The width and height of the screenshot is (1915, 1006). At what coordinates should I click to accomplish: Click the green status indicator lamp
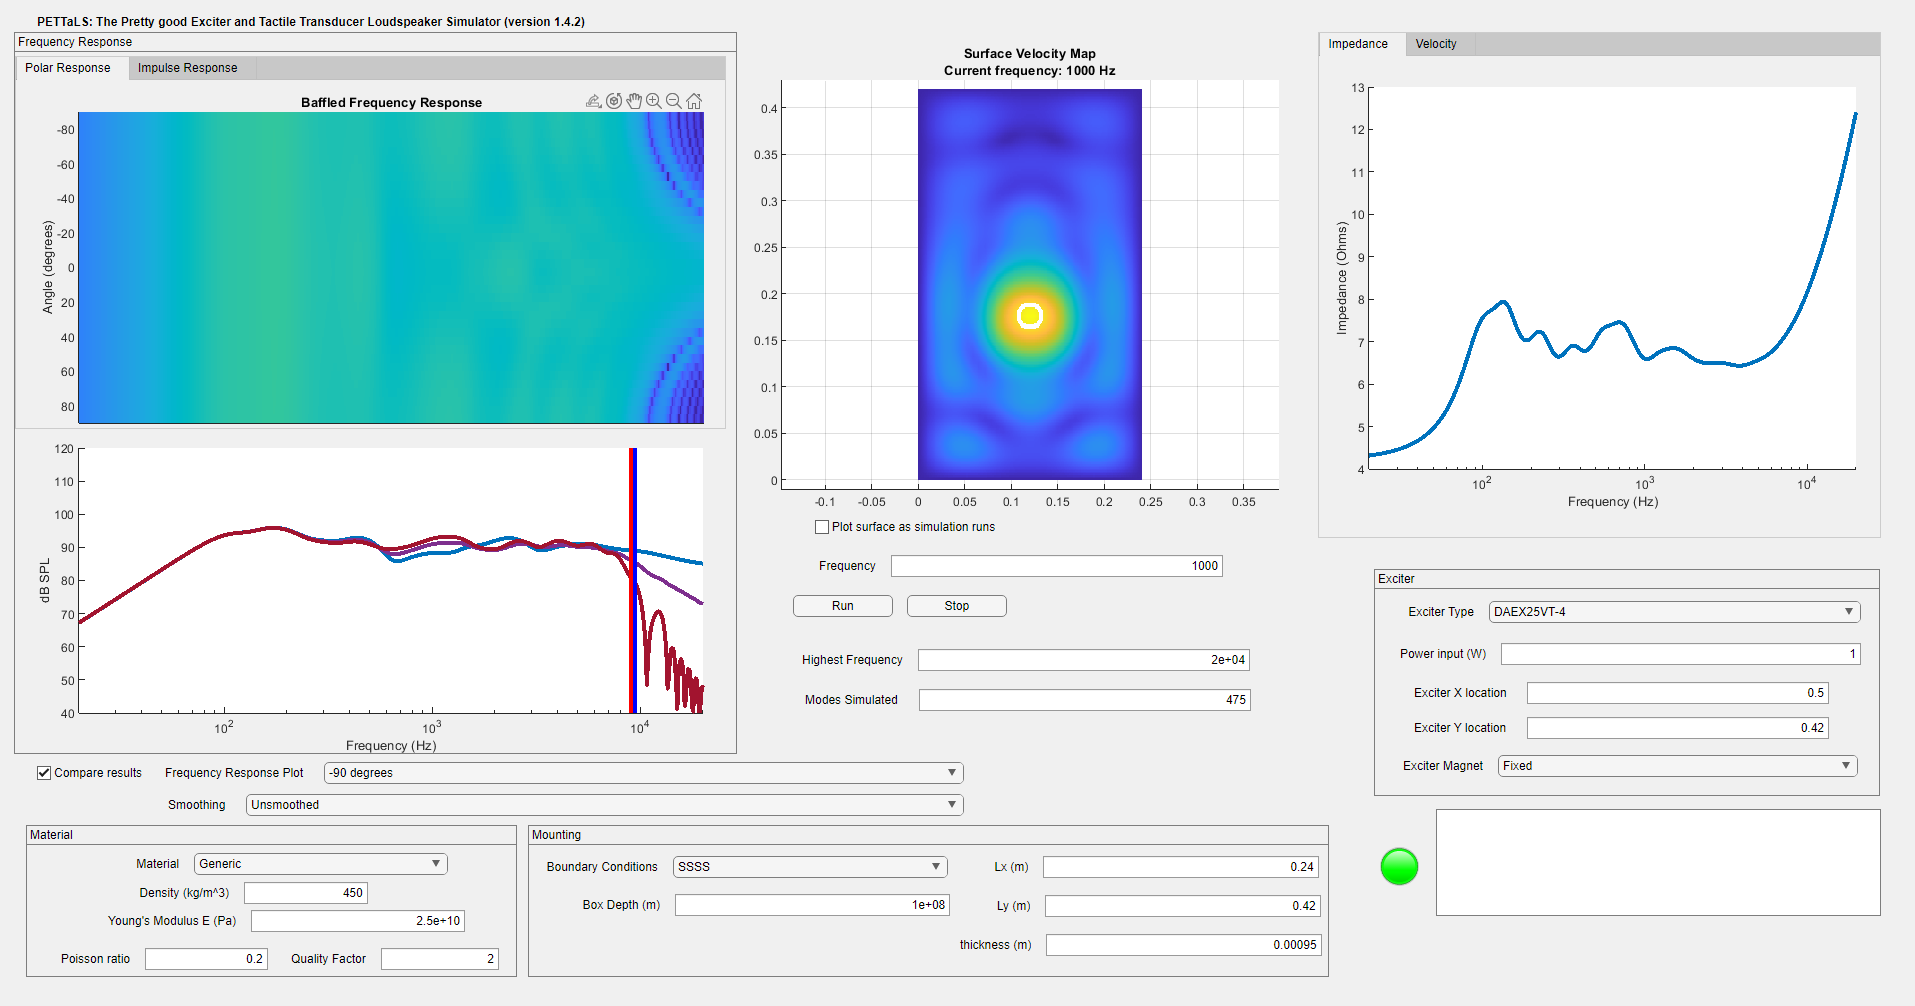point(1399,866)
